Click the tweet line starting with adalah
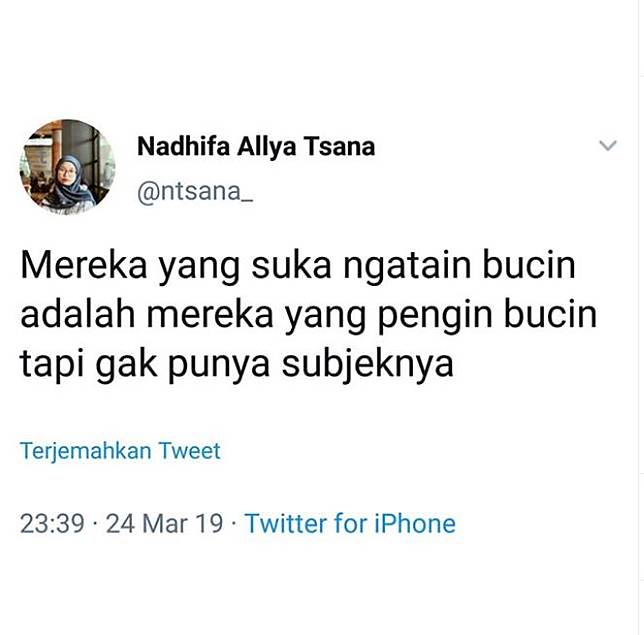The width and height of the screenshot is (644, 635). (x=308, y=315)
